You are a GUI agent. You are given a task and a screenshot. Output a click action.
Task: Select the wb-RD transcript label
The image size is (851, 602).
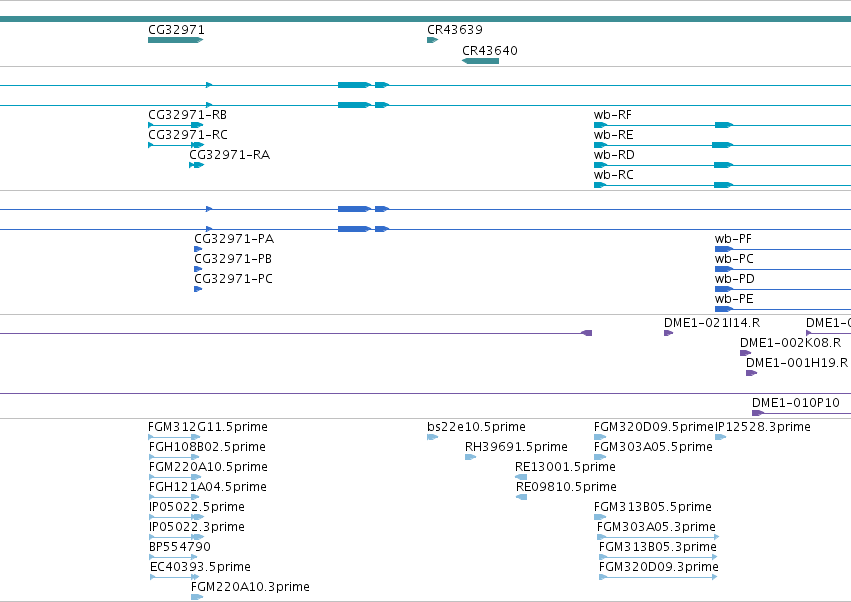[614, 155]
